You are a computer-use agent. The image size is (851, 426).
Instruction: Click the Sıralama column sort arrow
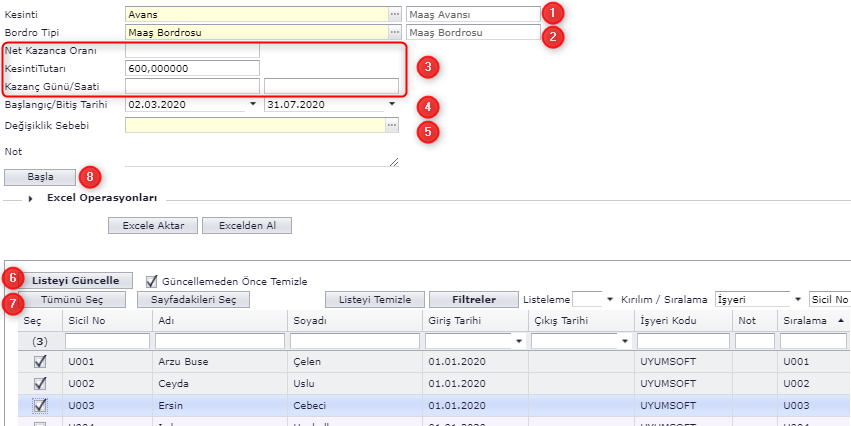coord(840,319)
